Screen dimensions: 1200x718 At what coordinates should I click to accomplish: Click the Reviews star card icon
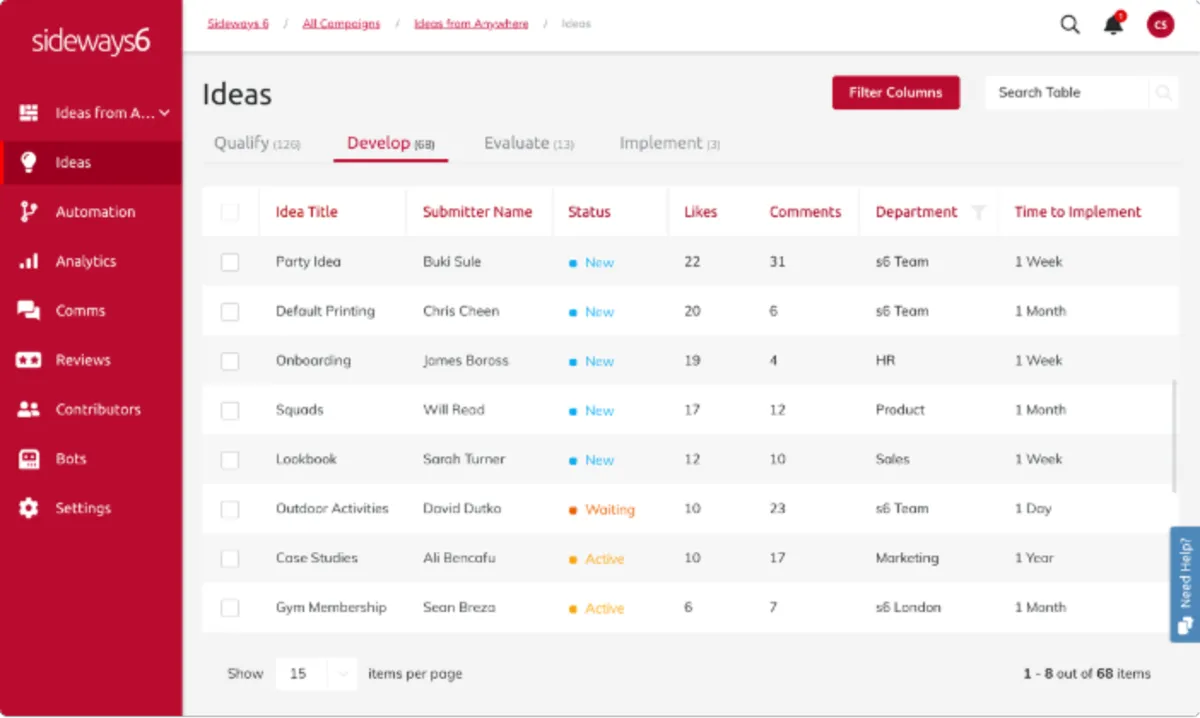coord(29,360)
